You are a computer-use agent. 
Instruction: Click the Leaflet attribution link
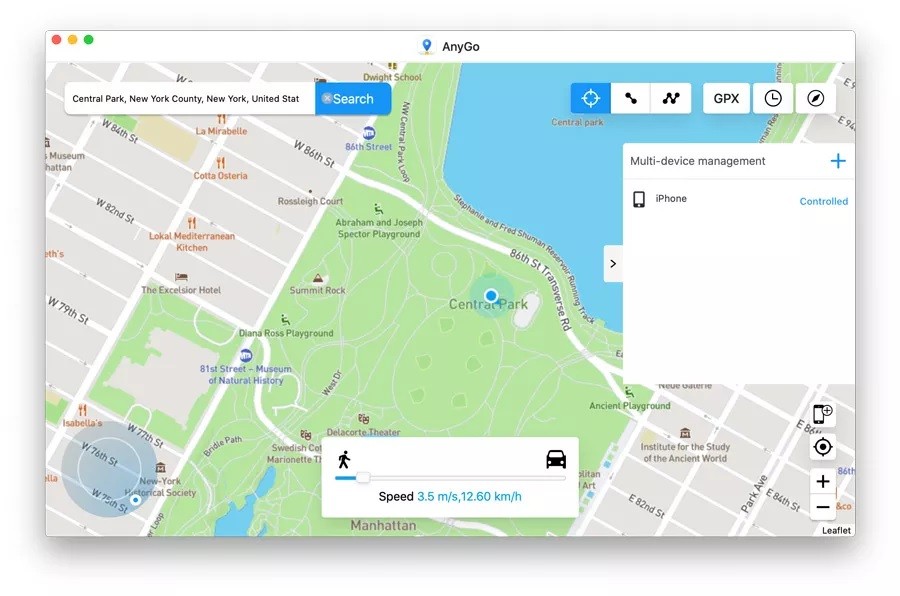[836, 531]
